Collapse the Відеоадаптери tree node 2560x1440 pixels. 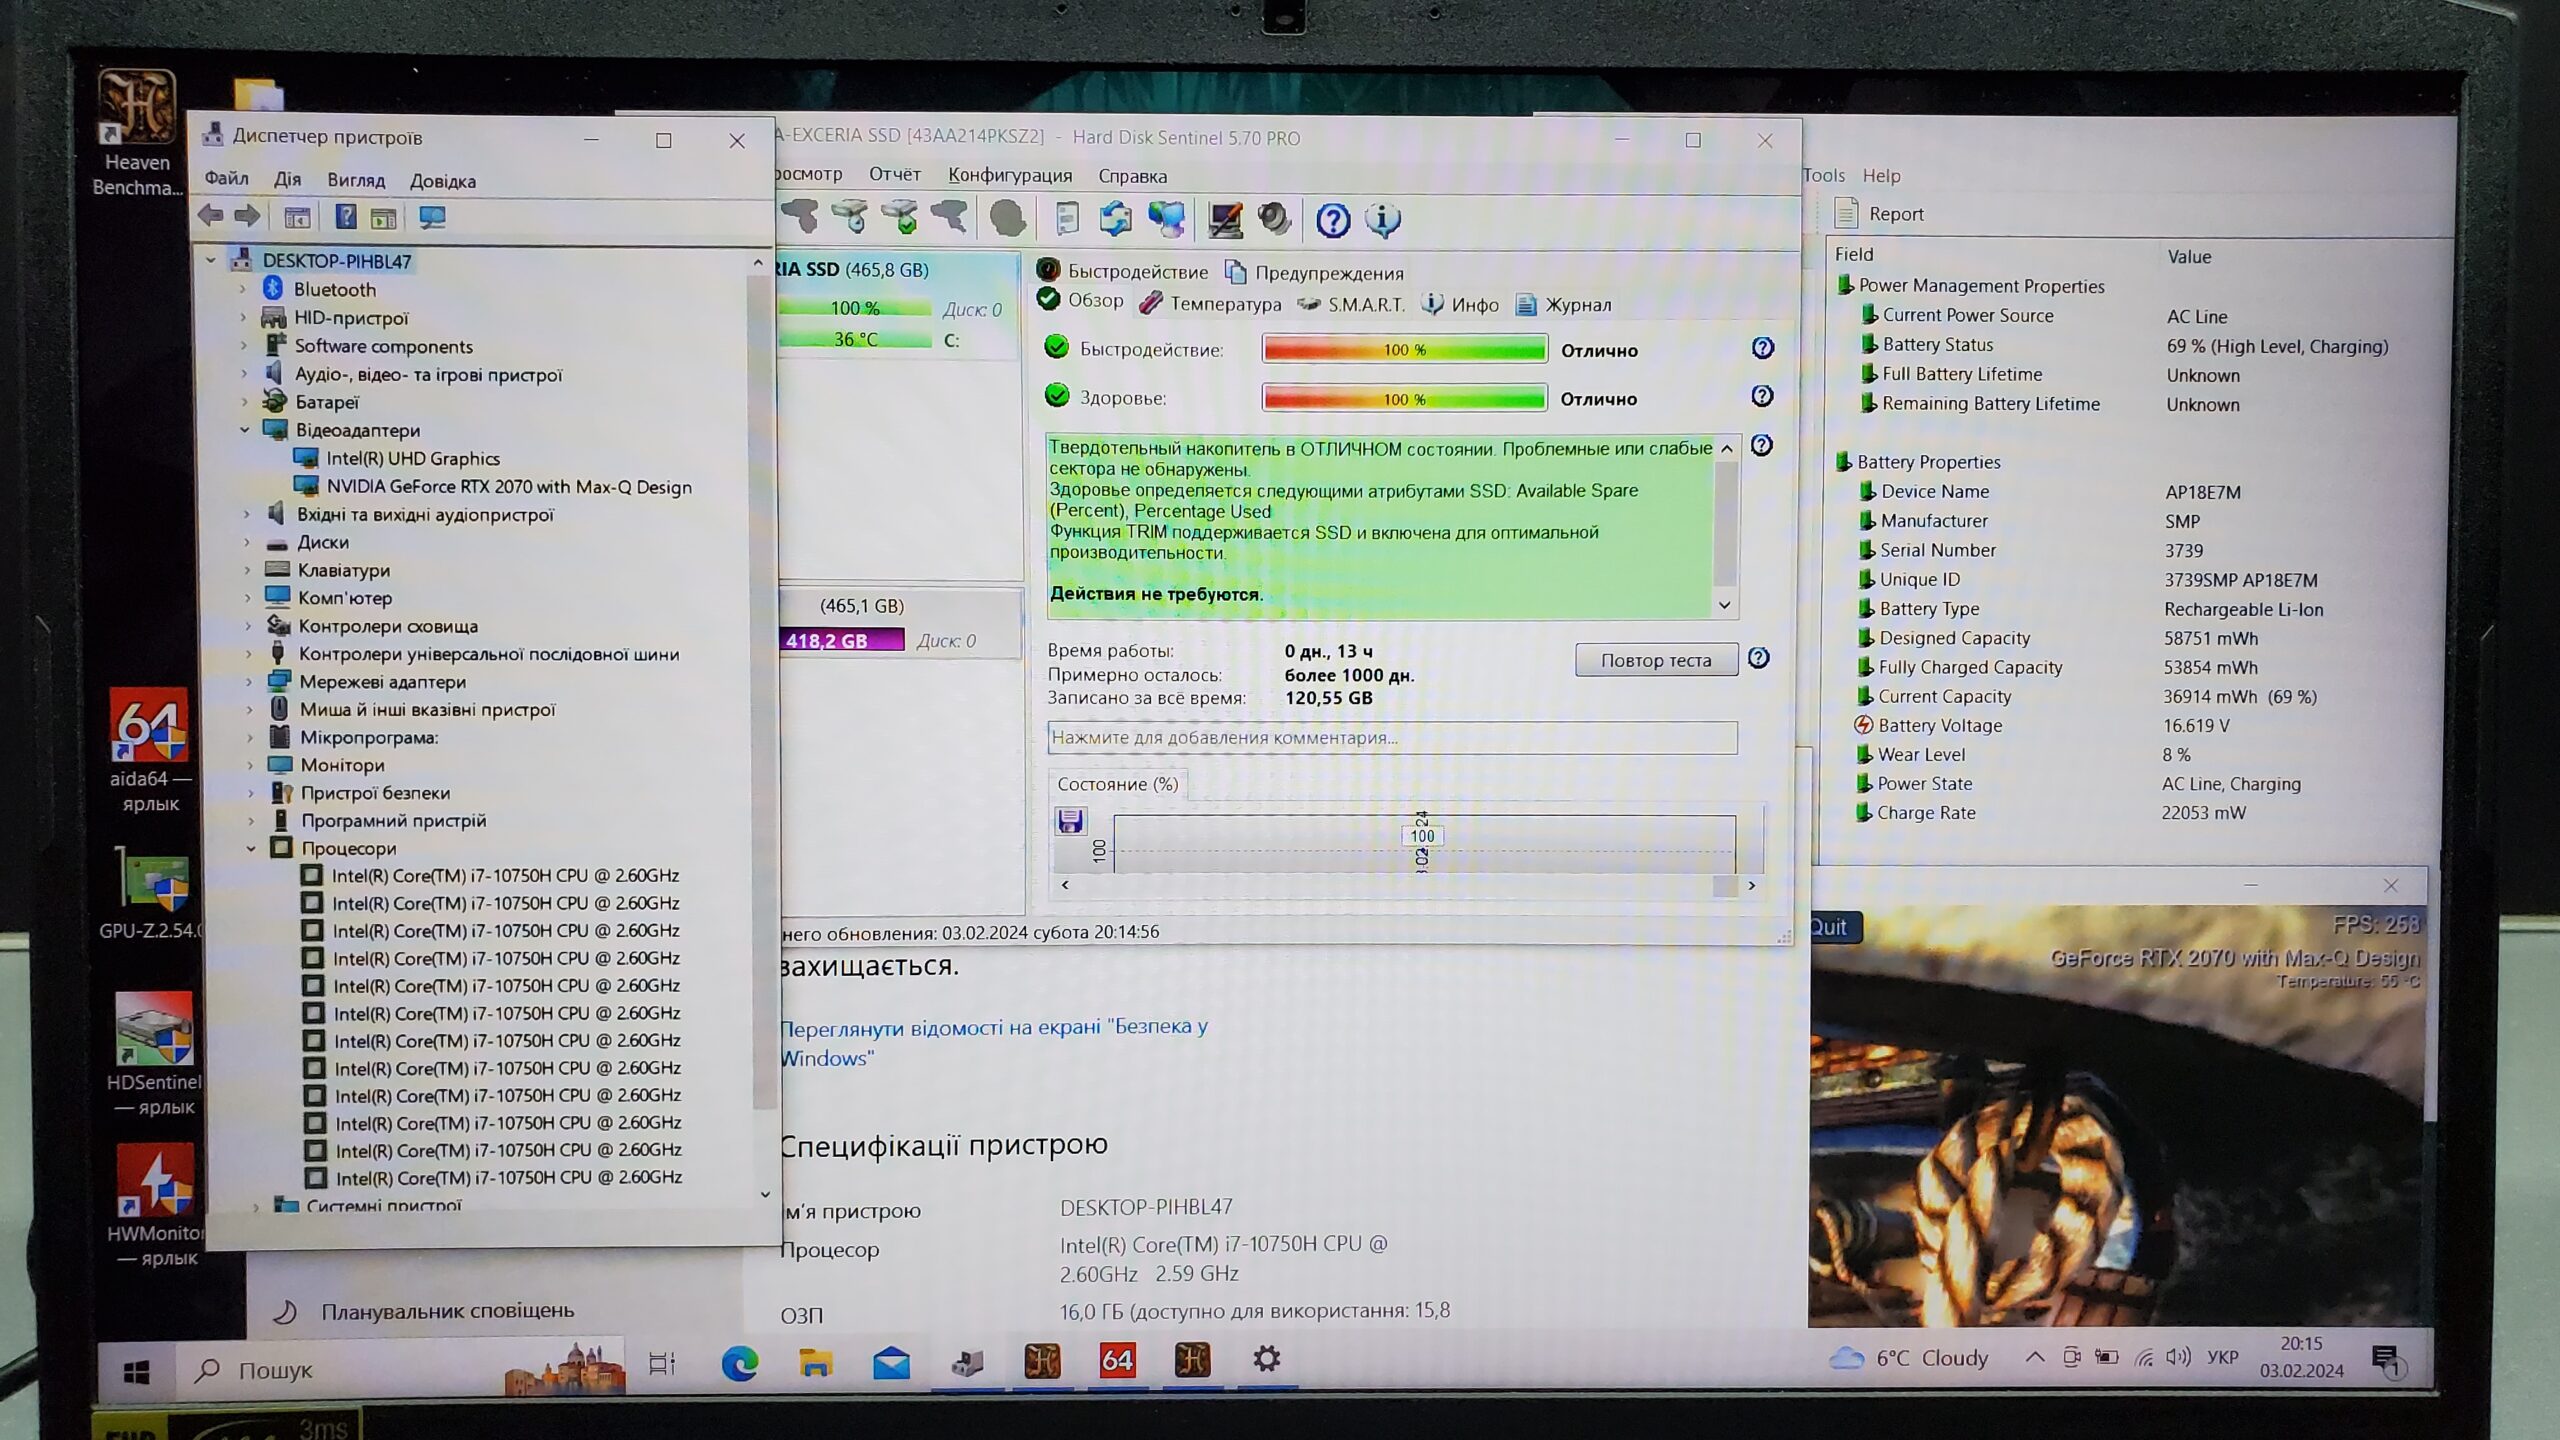245,430
